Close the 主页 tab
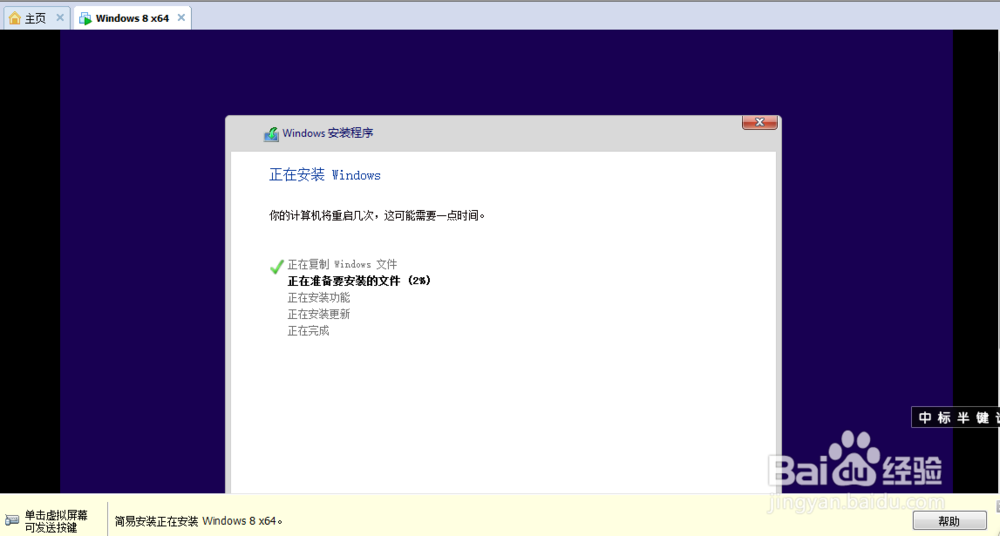 60,18
